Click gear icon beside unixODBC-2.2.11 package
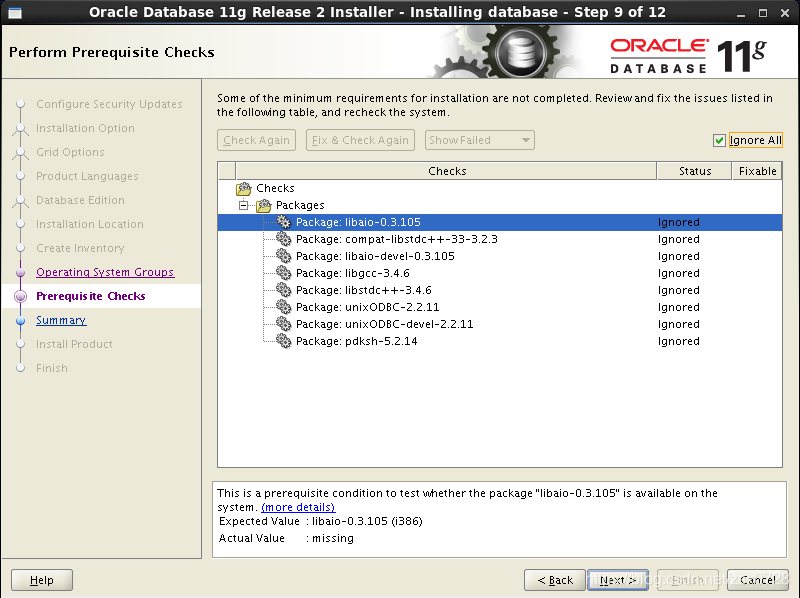The image size is (800, 598). point(284,307)
